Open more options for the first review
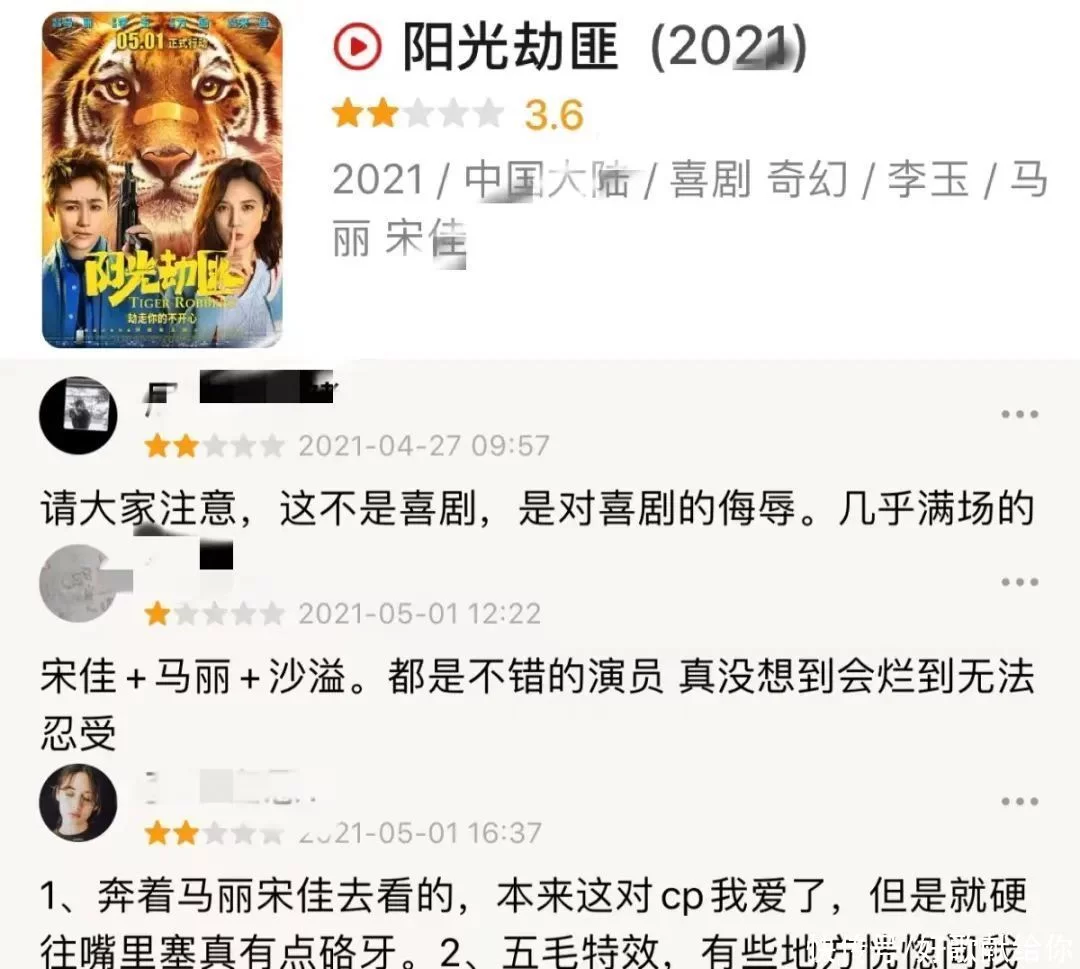This screenshot has width=1080, height=969. [x=1019, y=415]
